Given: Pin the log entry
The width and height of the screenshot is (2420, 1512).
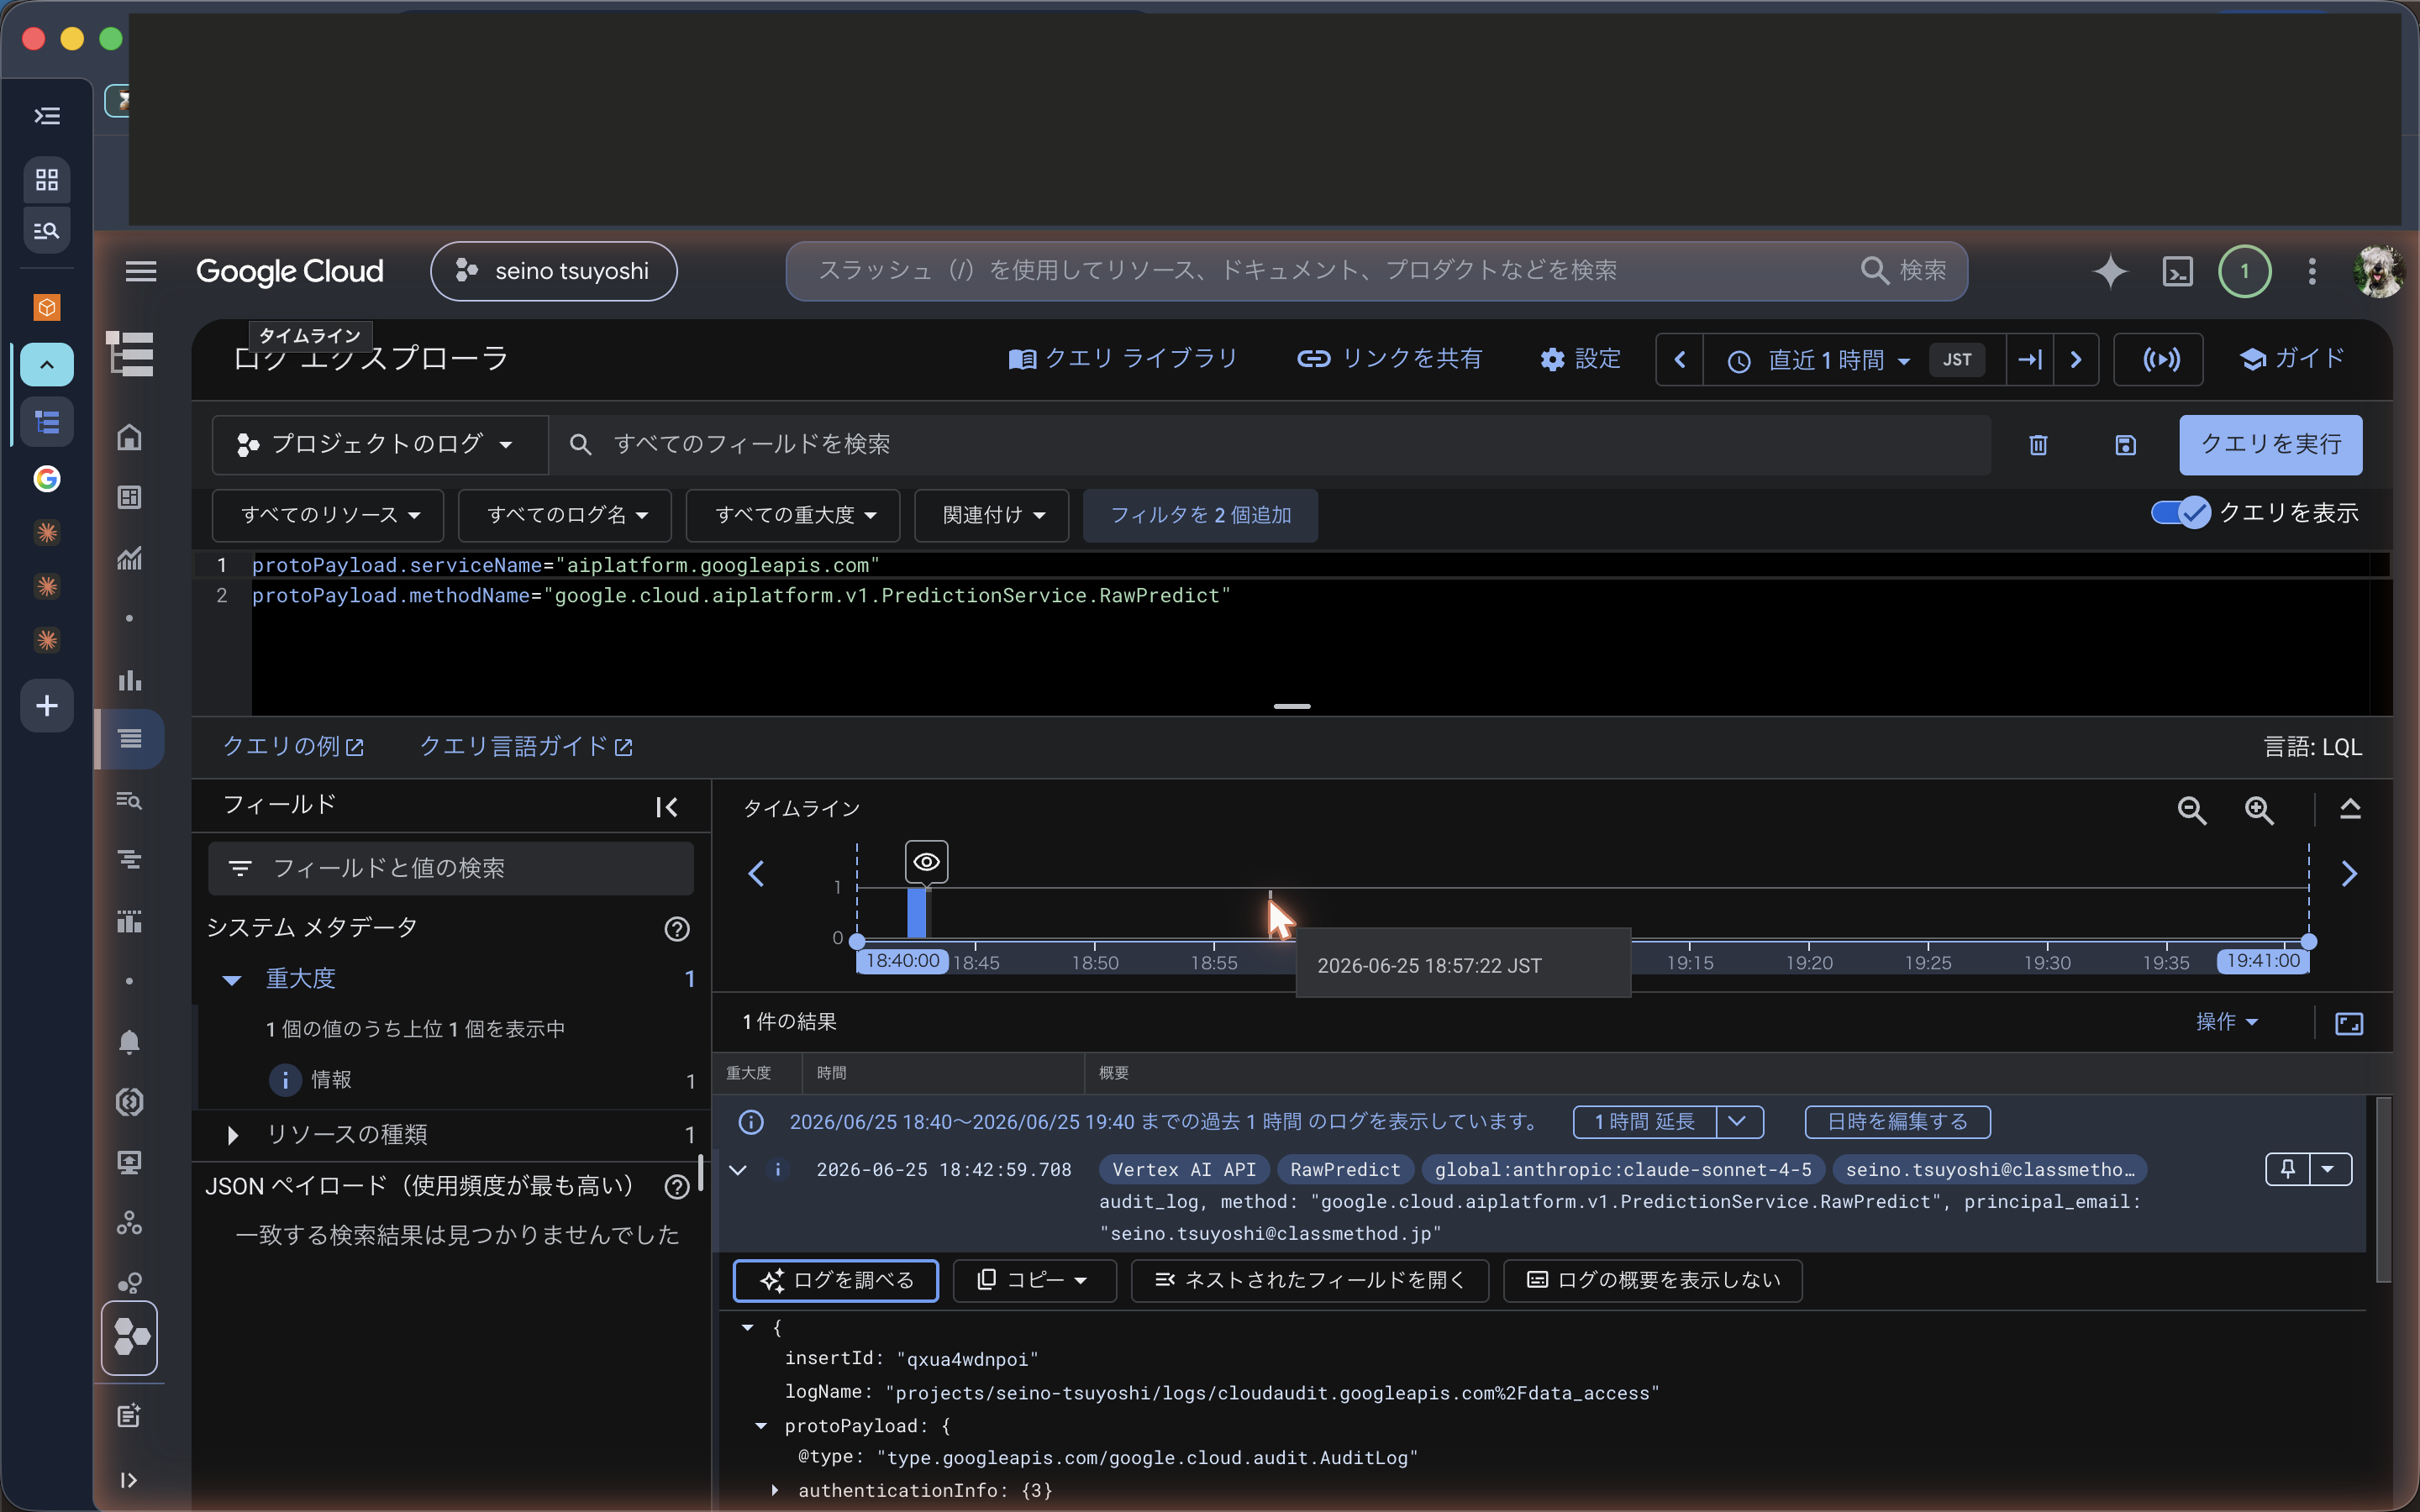Looking at the screenshot, I should point(2288,1169).
